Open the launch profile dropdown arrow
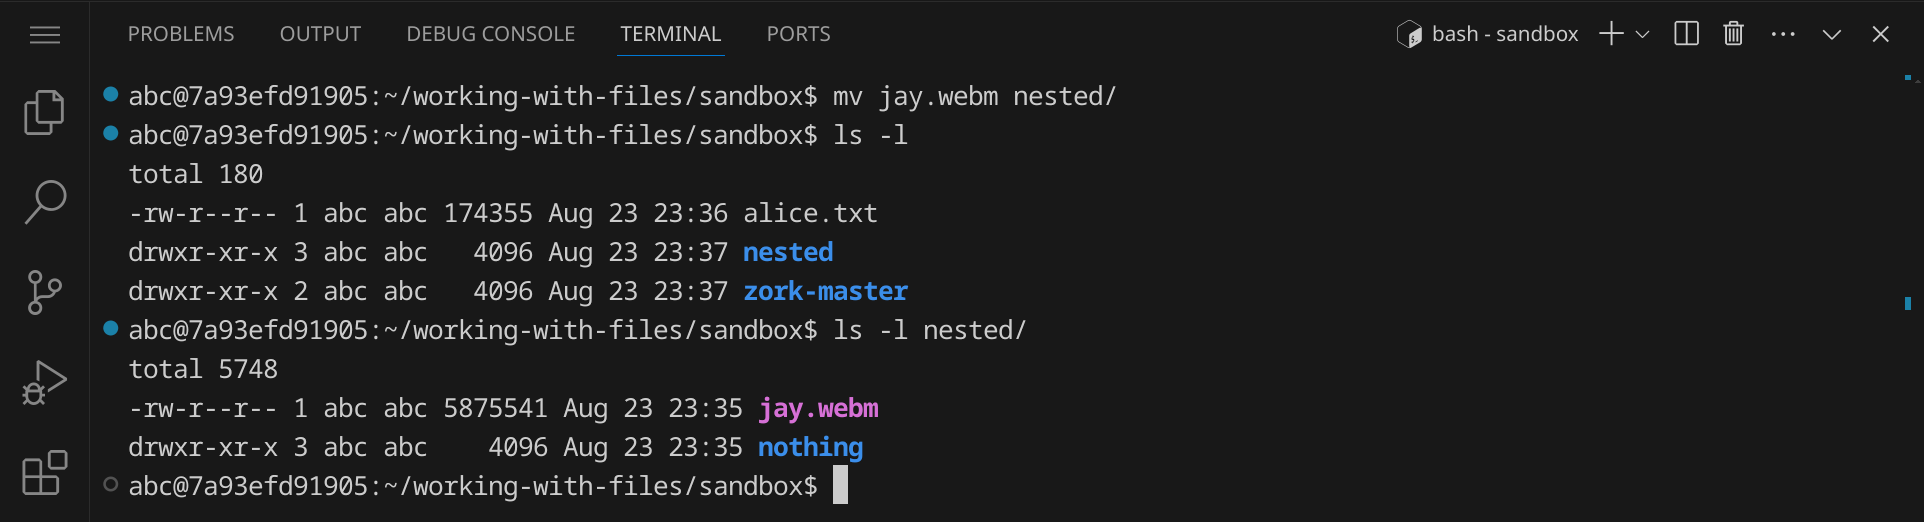This screenshot has width=1924, height=522. [x=1642, y=34]
